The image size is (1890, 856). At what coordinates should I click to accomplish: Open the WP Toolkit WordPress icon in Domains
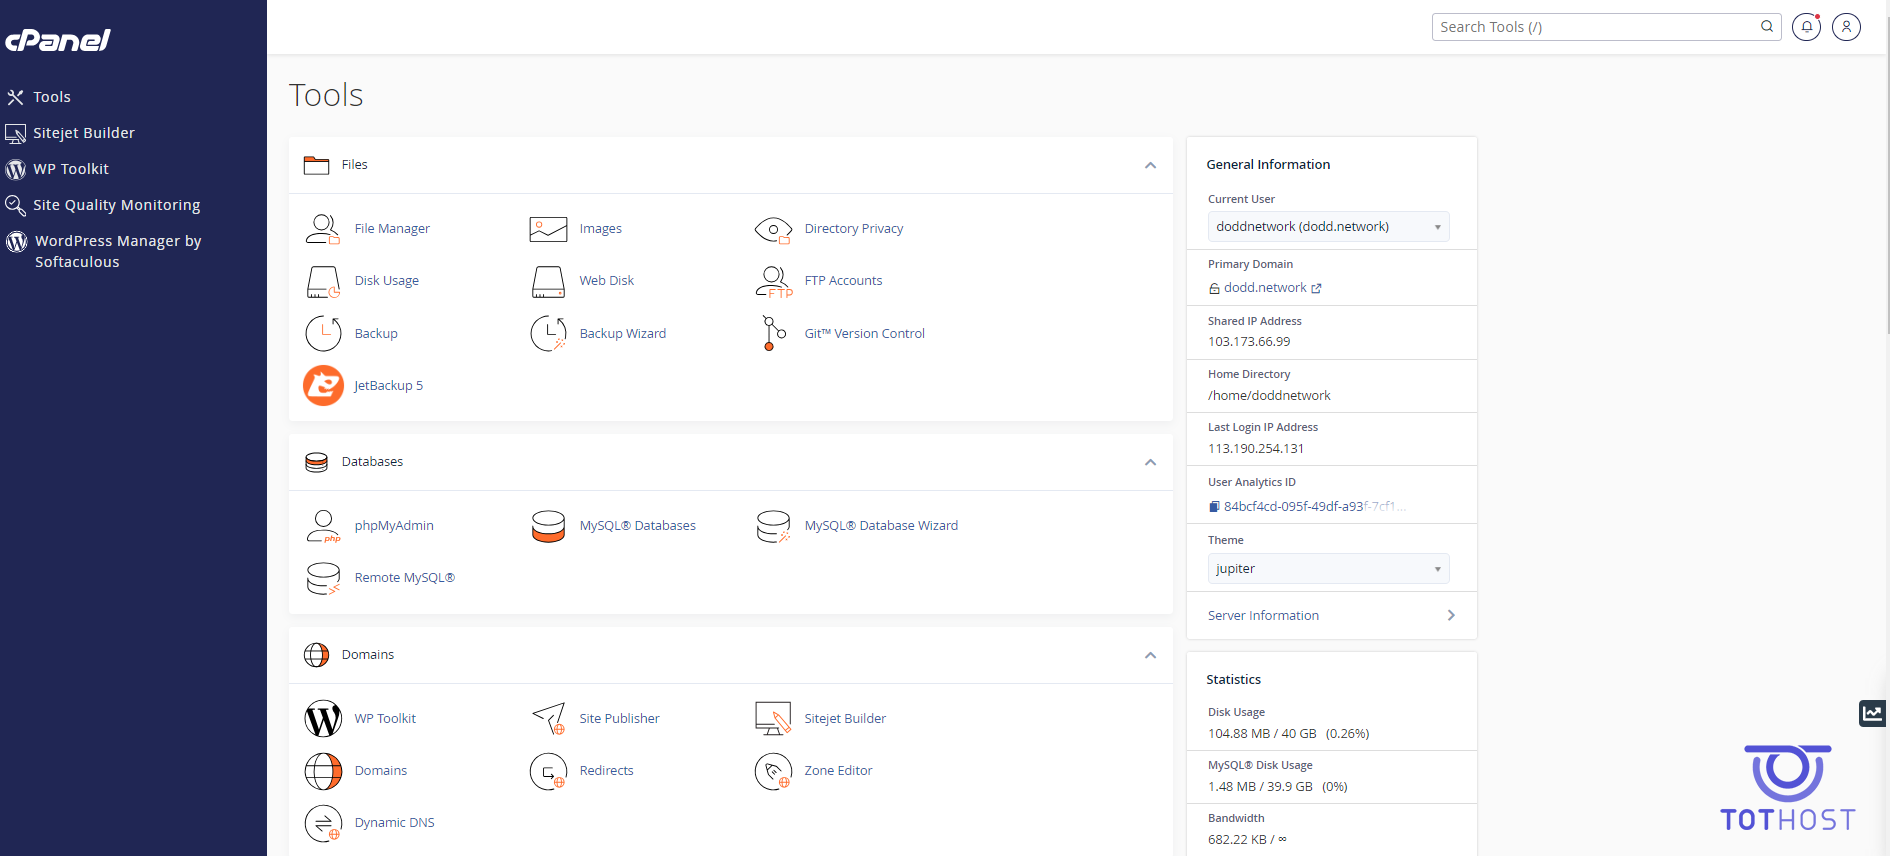[x=323, y=719]
